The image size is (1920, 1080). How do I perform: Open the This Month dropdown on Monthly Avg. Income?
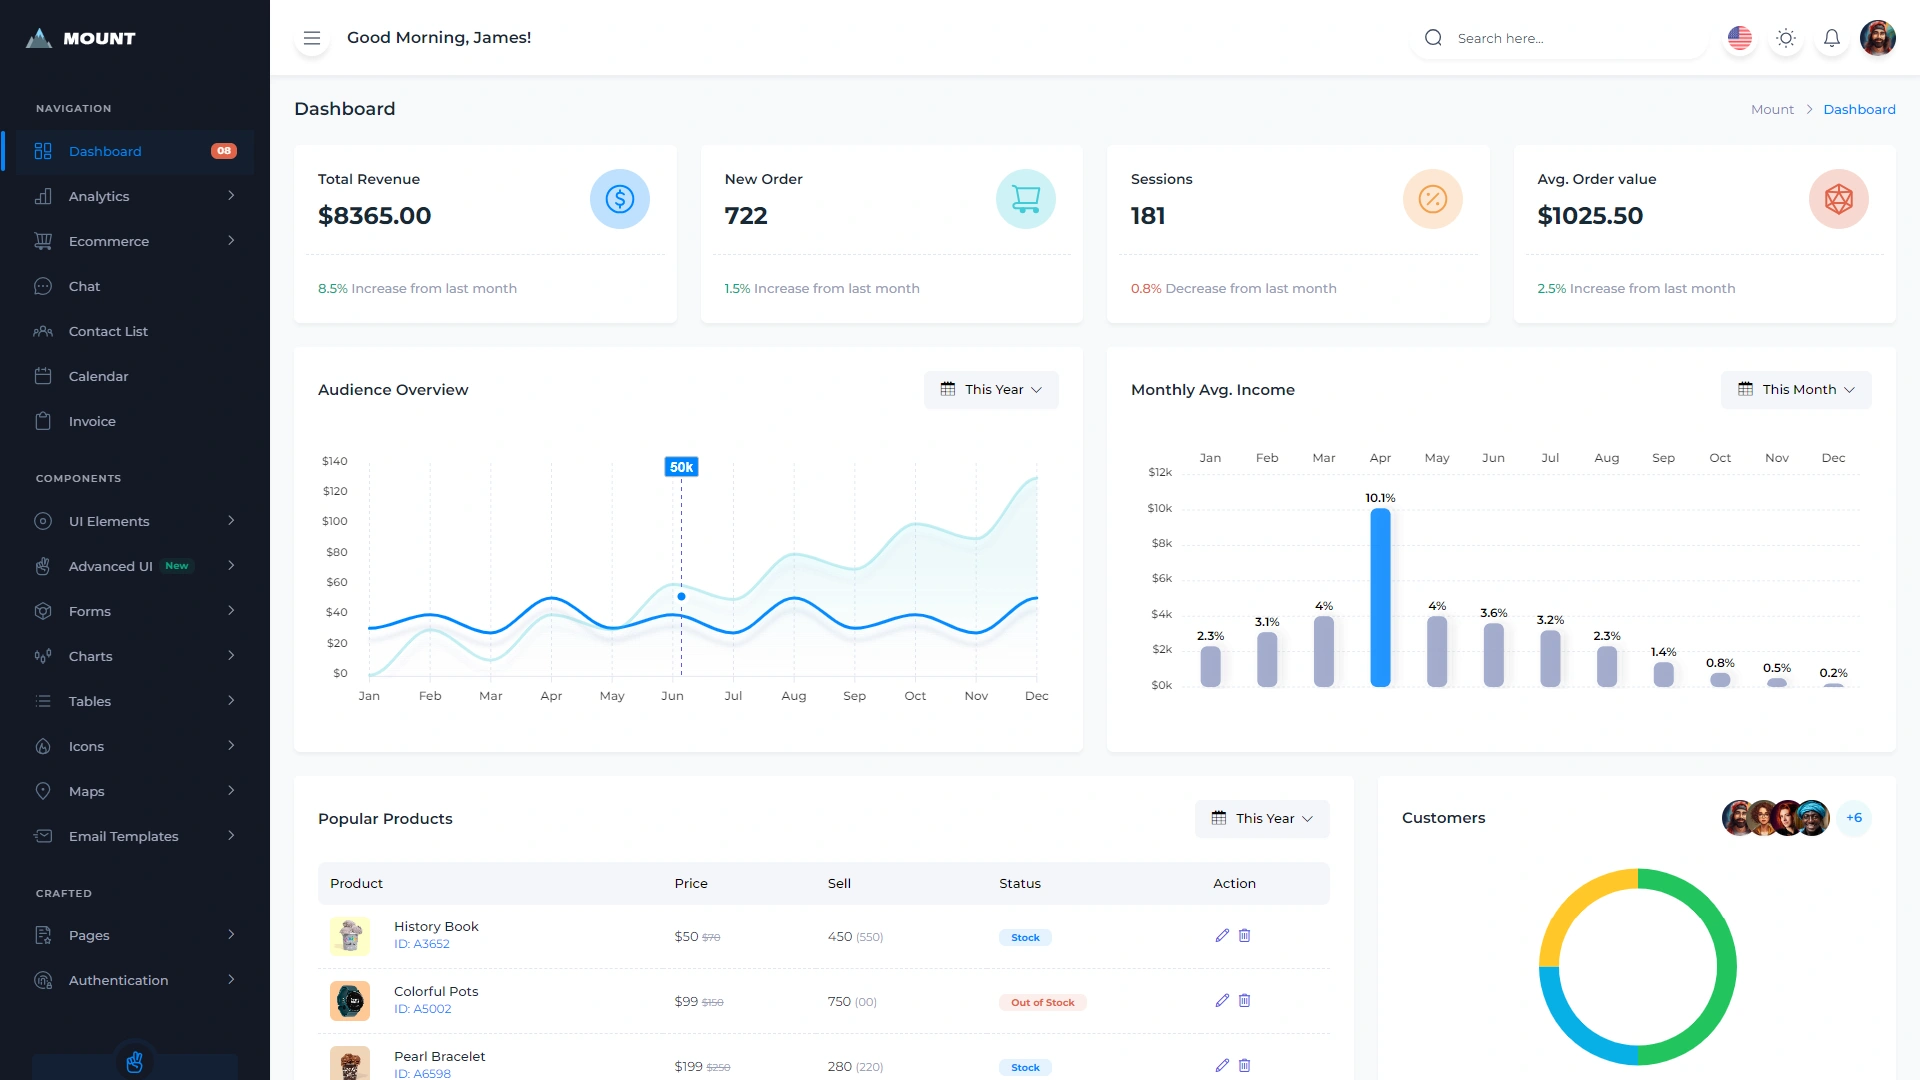coord(1796,389)
